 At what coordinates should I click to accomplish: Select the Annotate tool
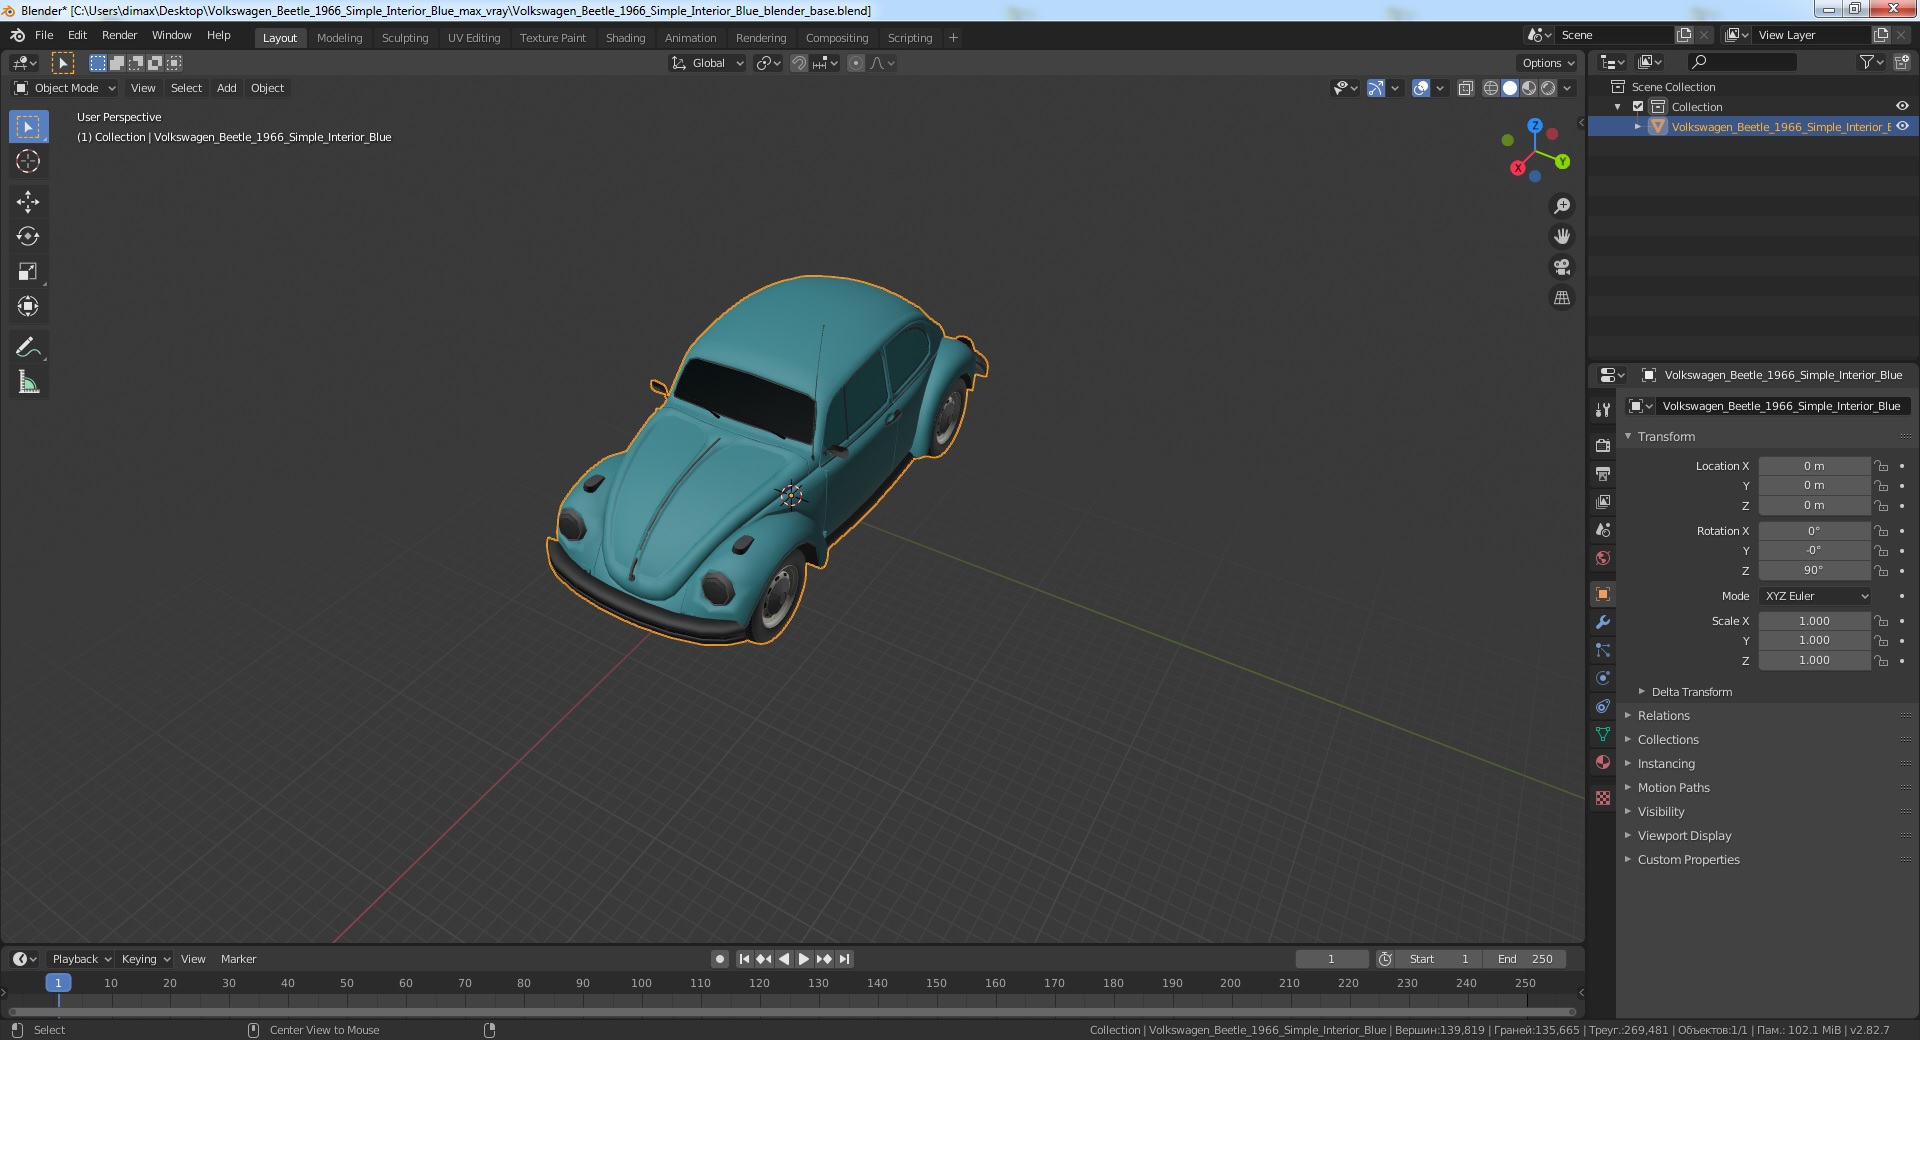[x=28, y=348]
